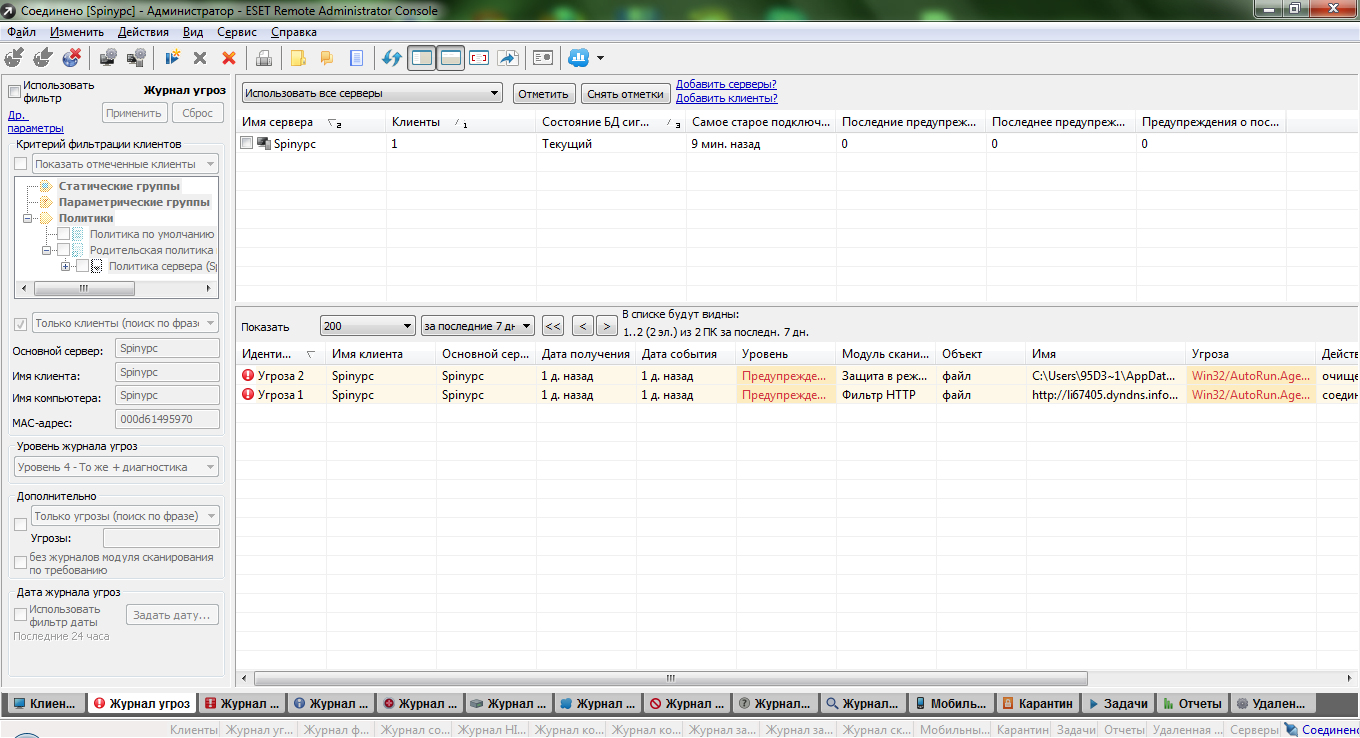Click the red bracket frame toolbar icon
This screenshot has width=1360, height=738.
[x=479, y=58]
